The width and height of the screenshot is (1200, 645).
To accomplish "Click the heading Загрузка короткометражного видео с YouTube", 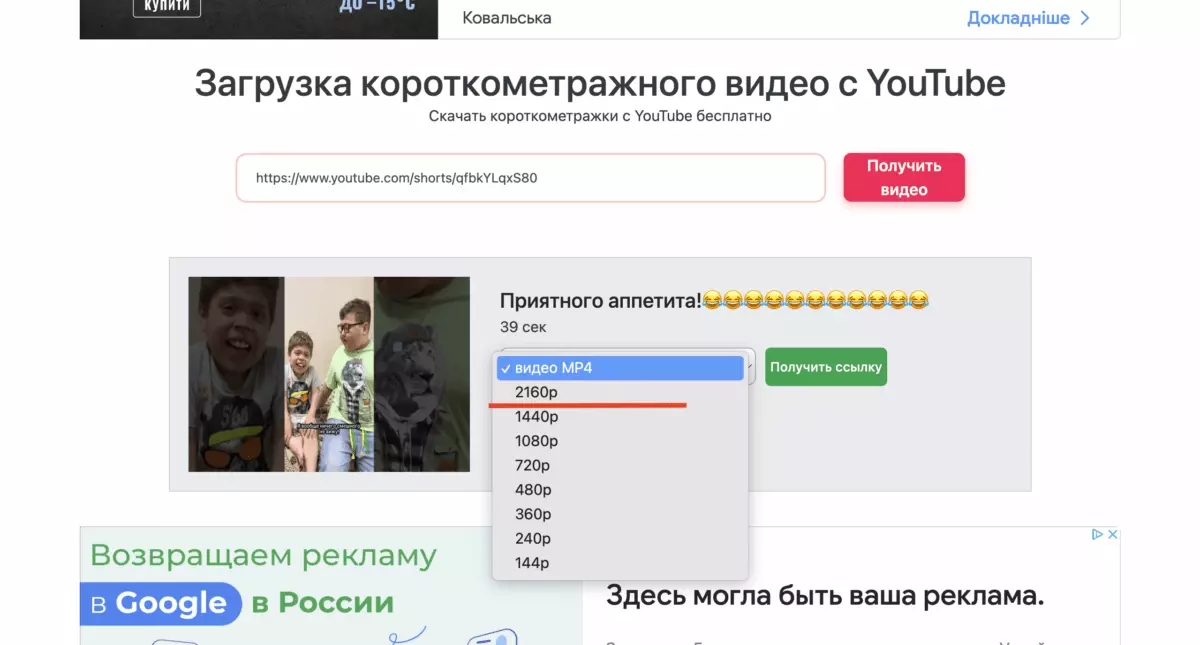I will (x=600, y=84).
